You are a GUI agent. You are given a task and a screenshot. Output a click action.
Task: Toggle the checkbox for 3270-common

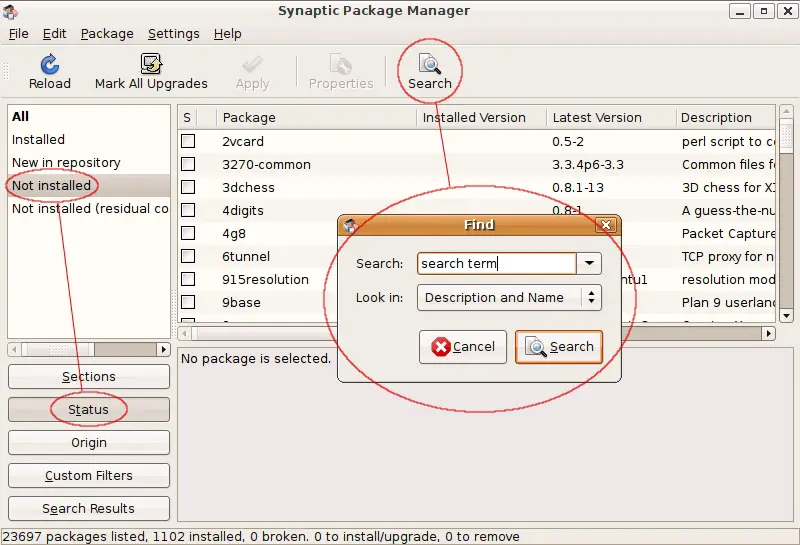coord(188,164)
